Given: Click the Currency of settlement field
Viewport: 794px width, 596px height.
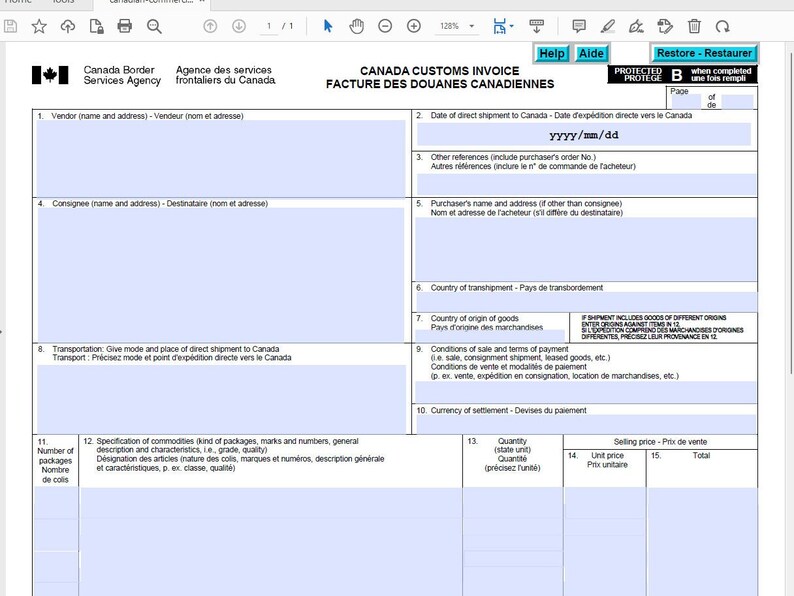Looking at the screenshot, I should (586, 424).
